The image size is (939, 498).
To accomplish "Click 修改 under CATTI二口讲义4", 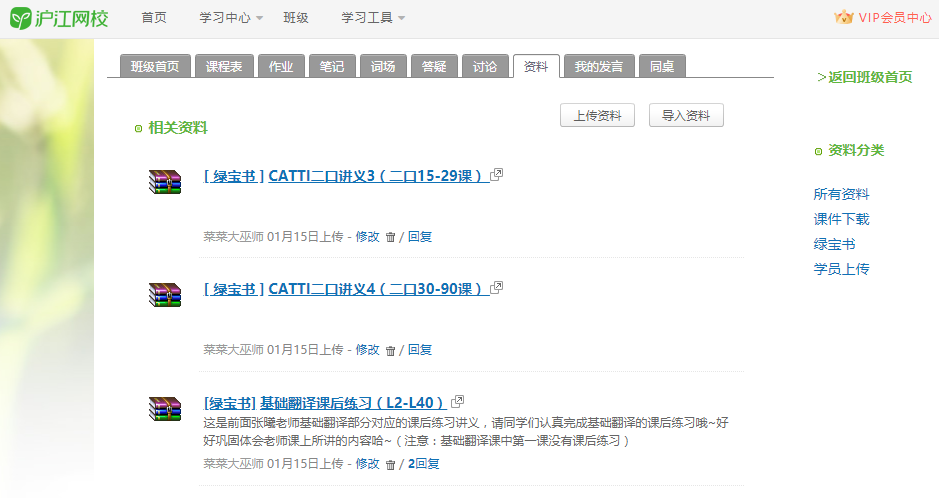I will click(x=367, y=350).
